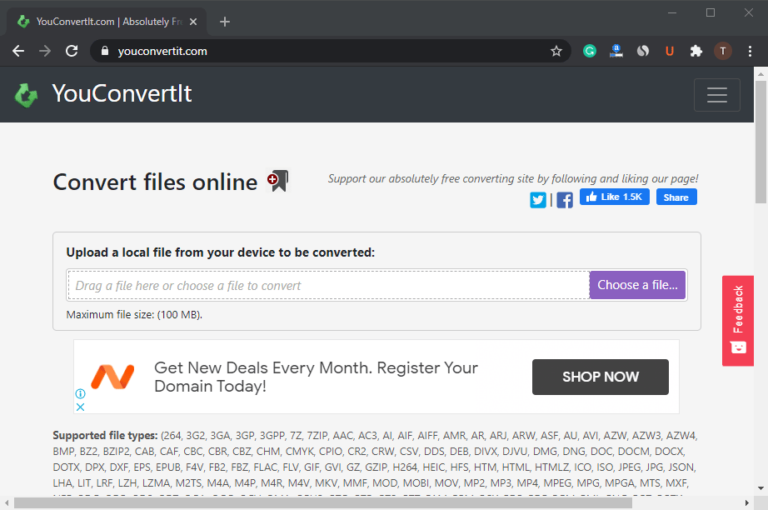This screenshot has height=510, width=768.
Task: Click the scroll-up arrow
Action: [760, 74]
